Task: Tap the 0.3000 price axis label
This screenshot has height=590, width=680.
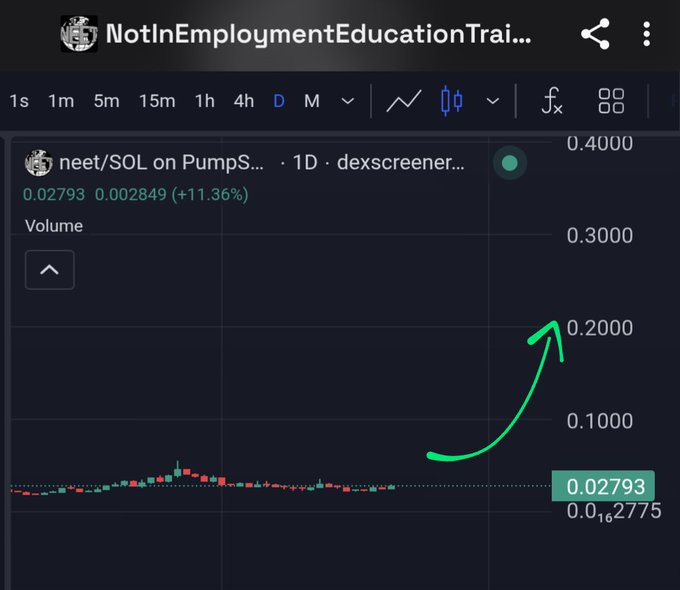Action: [600, 236]
